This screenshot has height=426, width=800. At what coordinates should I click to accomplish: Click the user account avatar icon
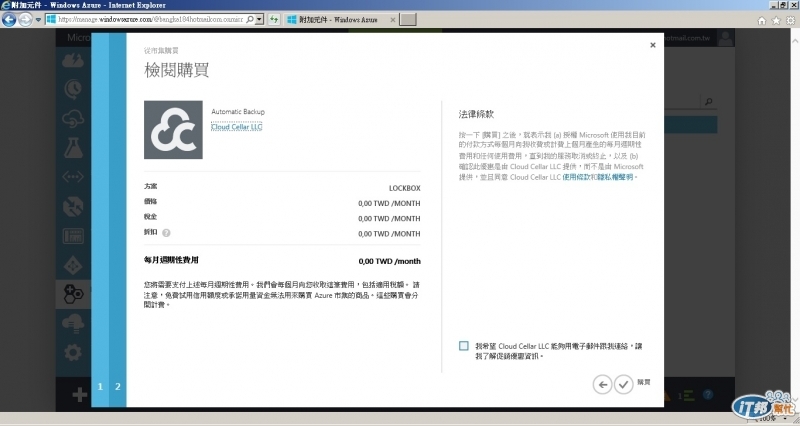click(x=725, y=38)
